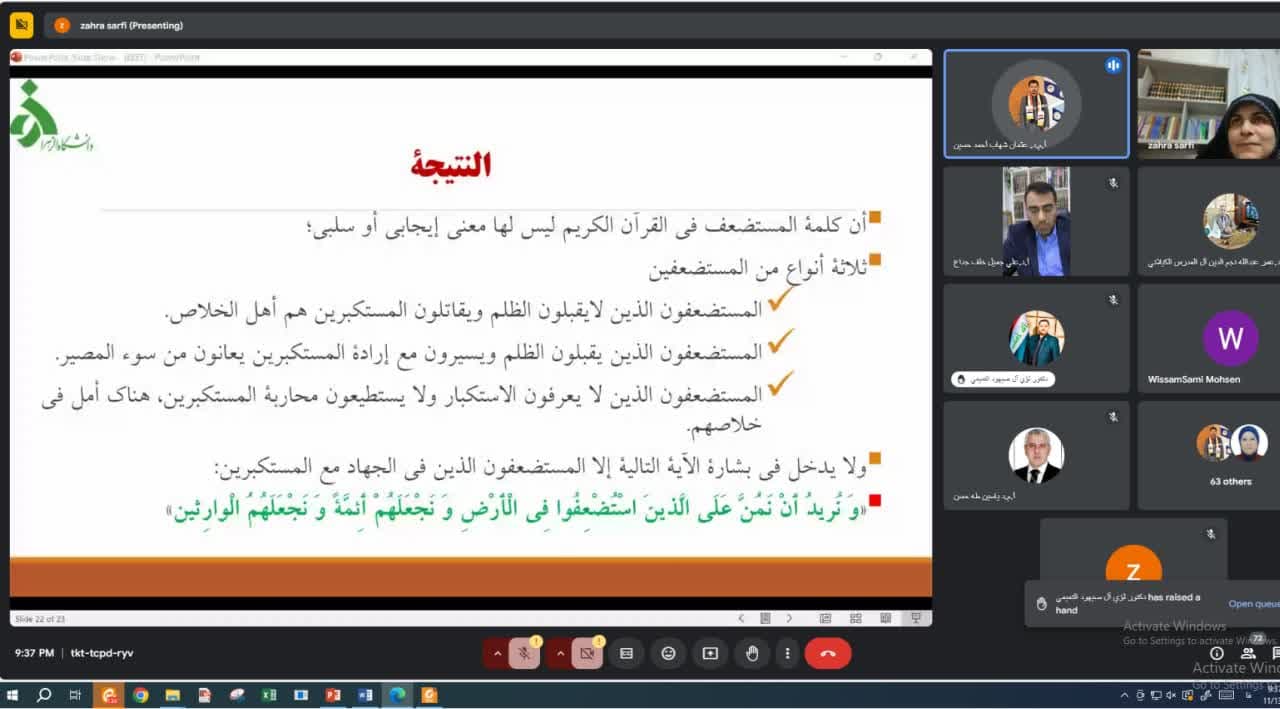The width and height of the screenshot is (1280, 709).
Task: Open the 63 others participants tile
Action: [1208, 455]
